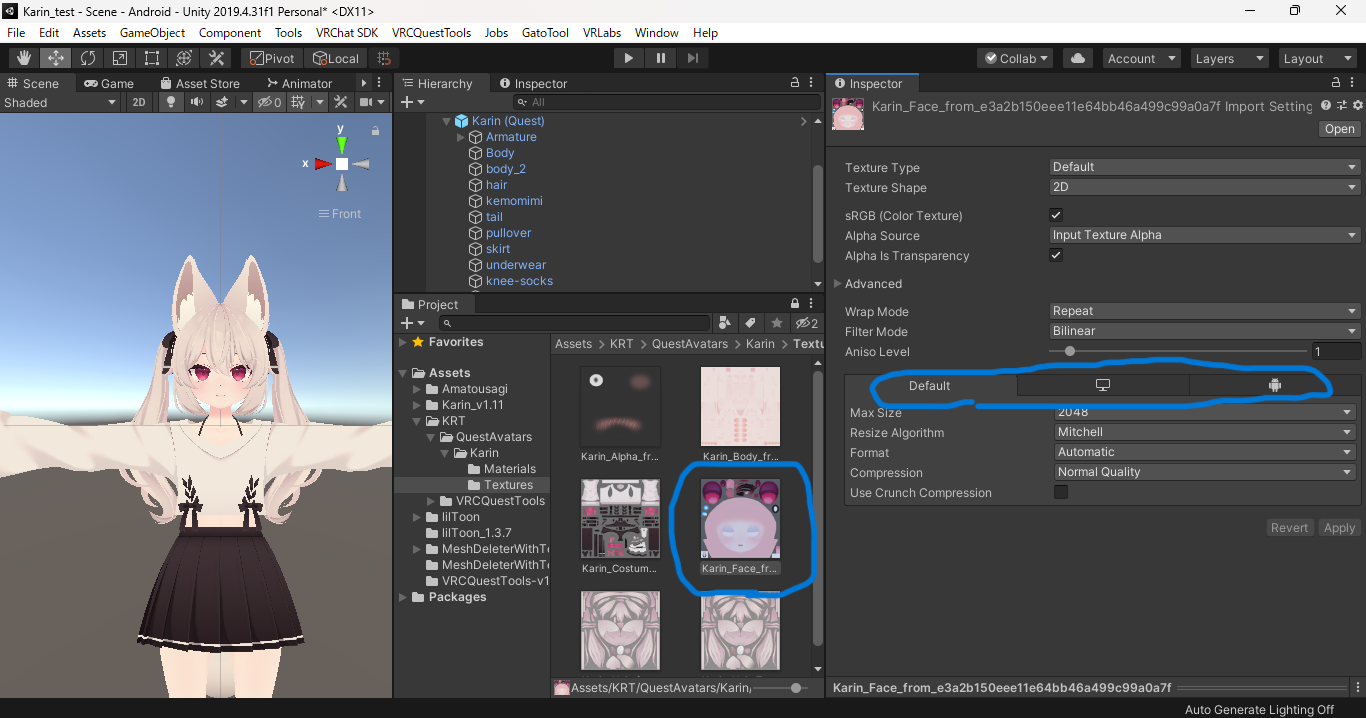Open Alpha Source dropdown
The height and width of the screenshot is (718, 1366).
pyautogui.click(x=1205, y=235)
